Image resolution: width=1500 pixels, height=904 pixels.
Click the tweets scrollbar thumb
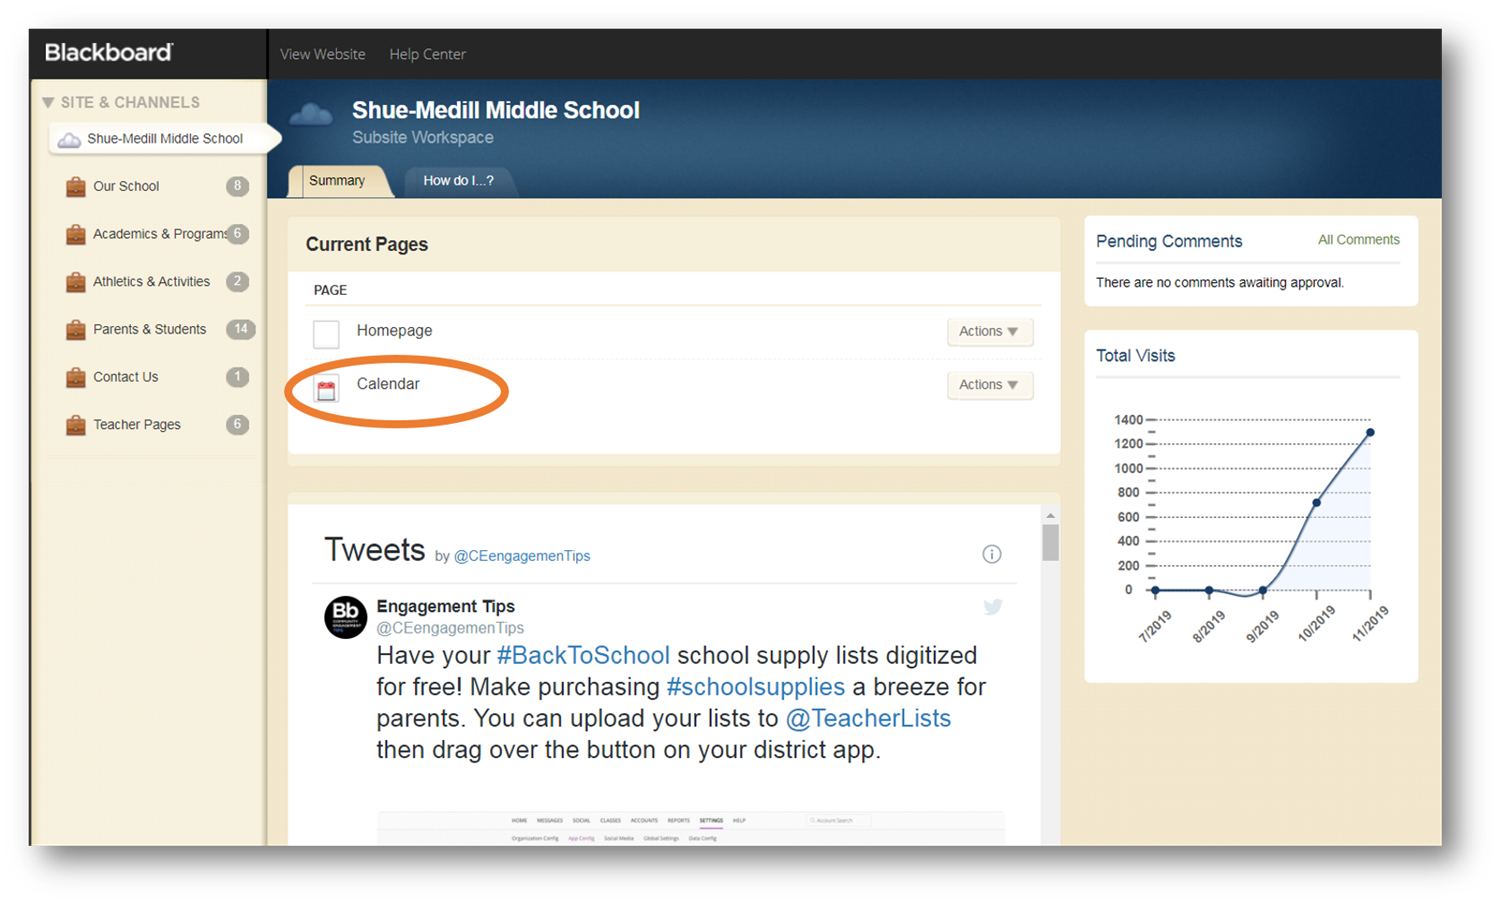click(1050, 543)
